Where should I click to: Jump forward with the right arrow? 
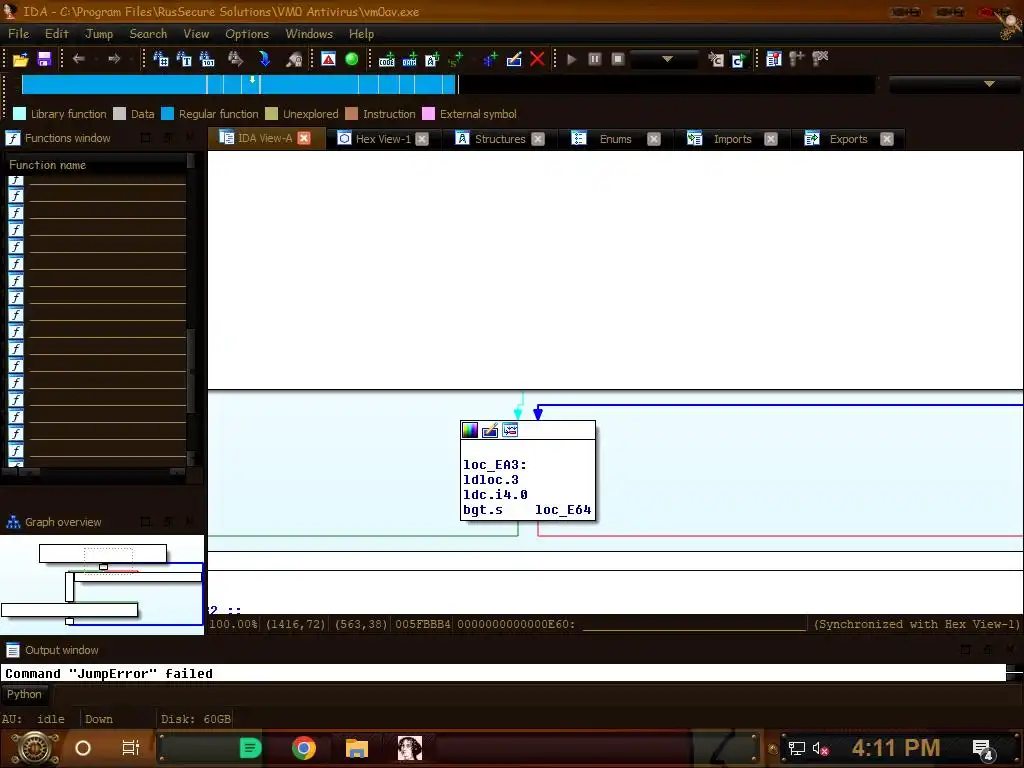tap(114, 59)
